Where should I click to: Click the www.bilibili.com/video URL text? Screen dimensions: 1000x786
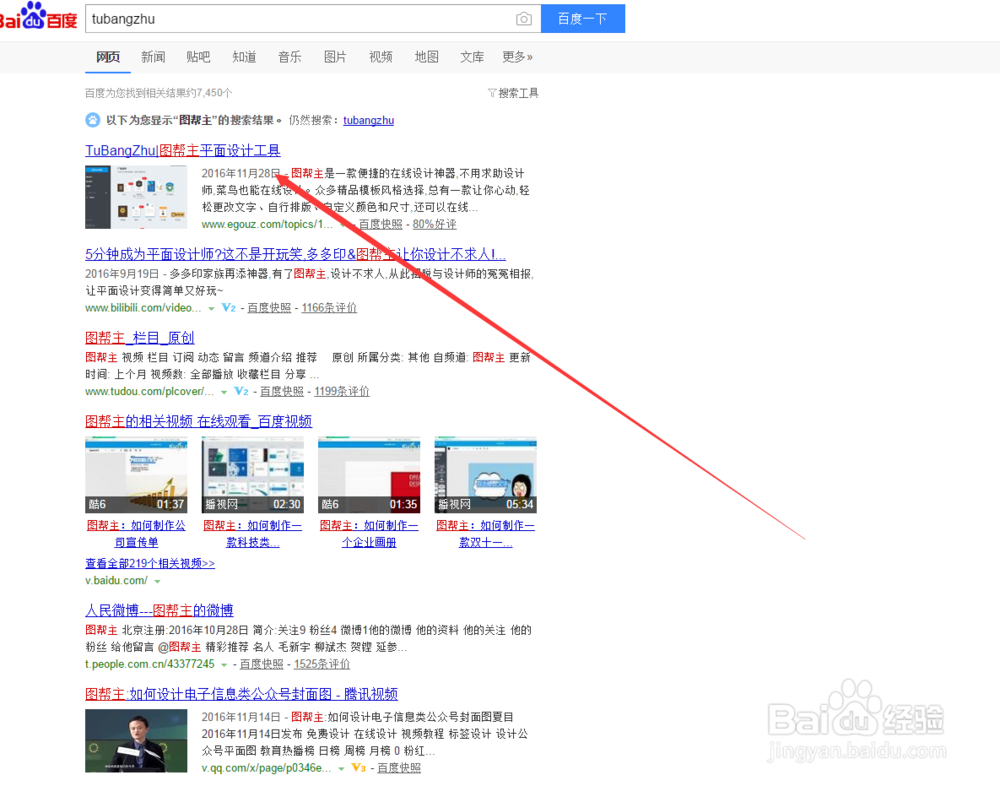(143, 308)
